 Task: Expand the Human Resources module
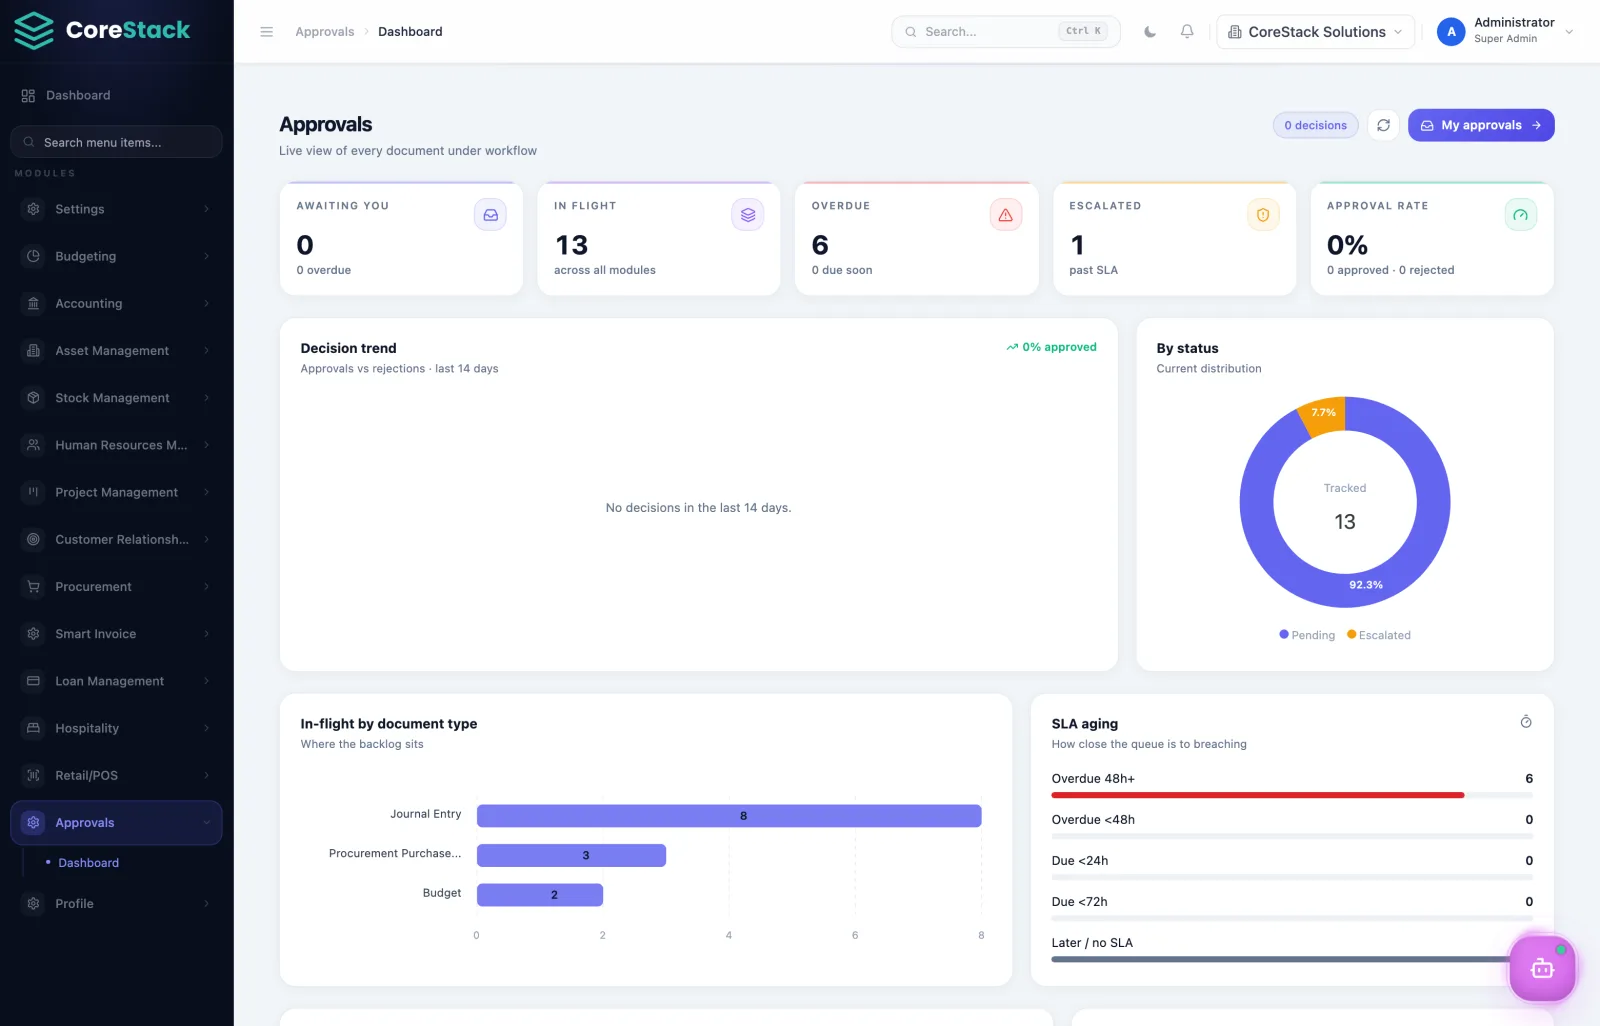[x=116, y=445]
